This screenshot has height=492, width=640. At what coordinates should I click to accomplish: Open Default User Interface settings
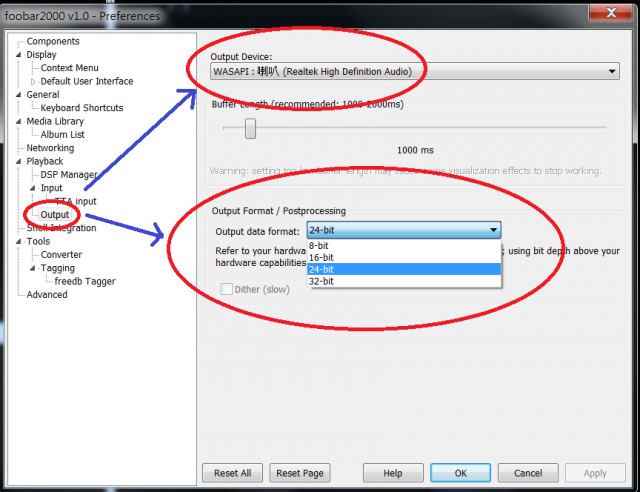87,81
